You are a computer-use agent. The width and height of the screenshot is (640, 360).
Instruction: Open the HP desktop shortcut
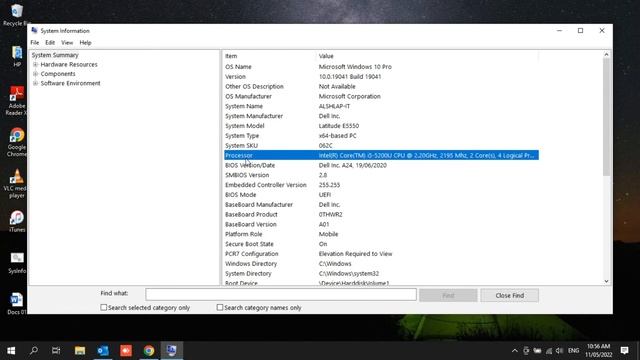pyautogui.click(x=17, y=56)
